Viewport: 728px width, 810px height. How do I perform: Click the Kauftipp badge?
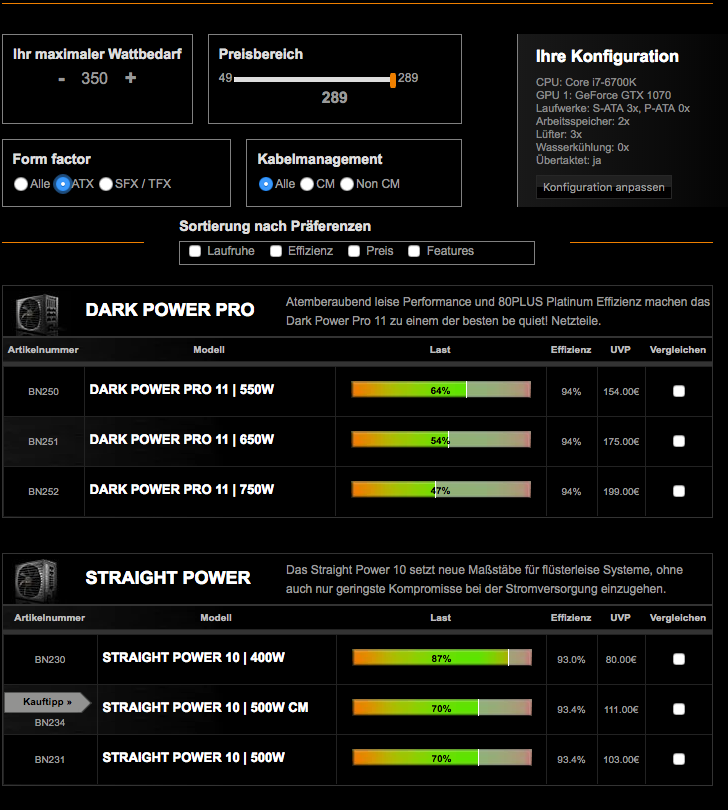coord(48,702)
